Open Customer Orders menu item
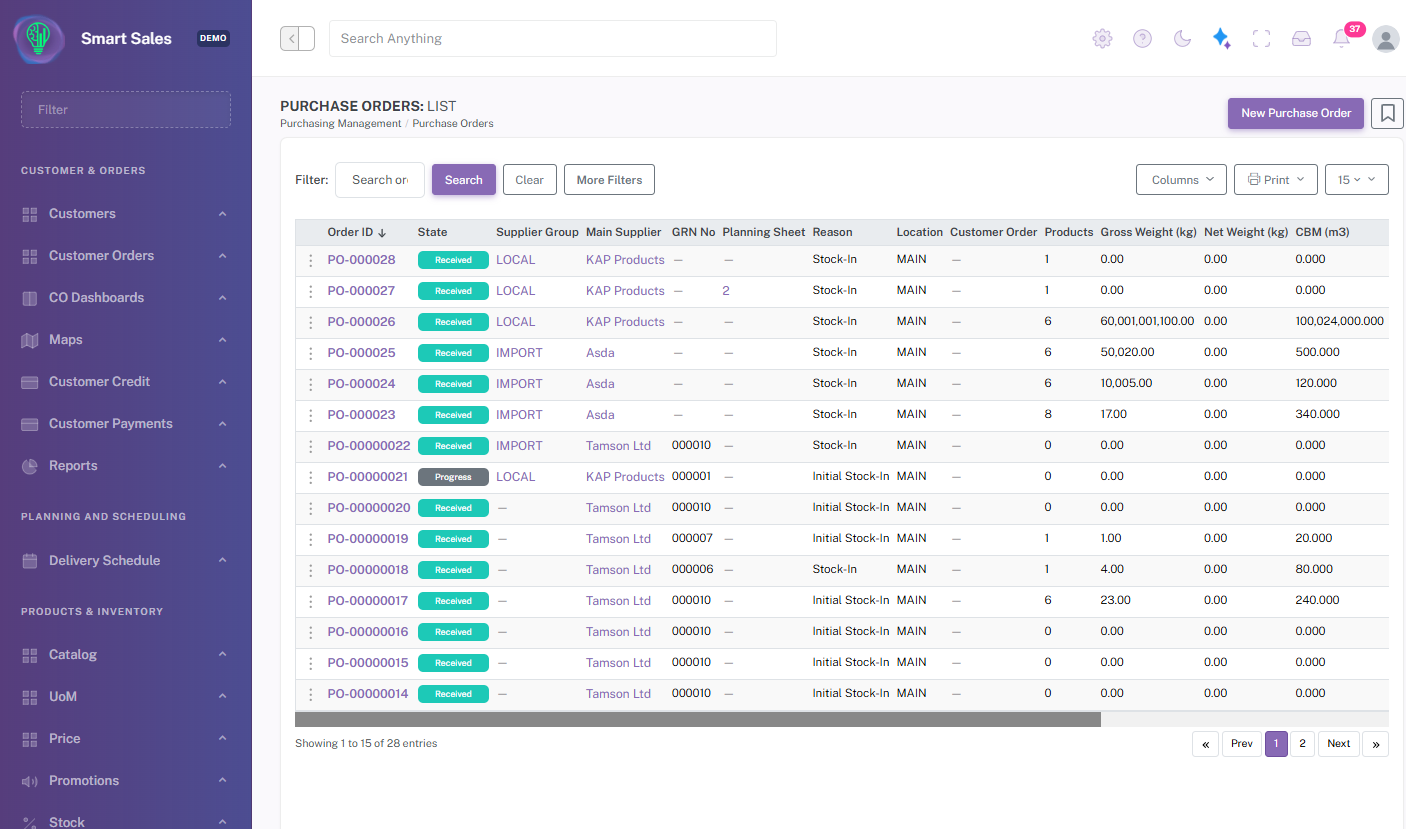The width and height of the screenshot is (1406, 829). [x=101, y=256]
